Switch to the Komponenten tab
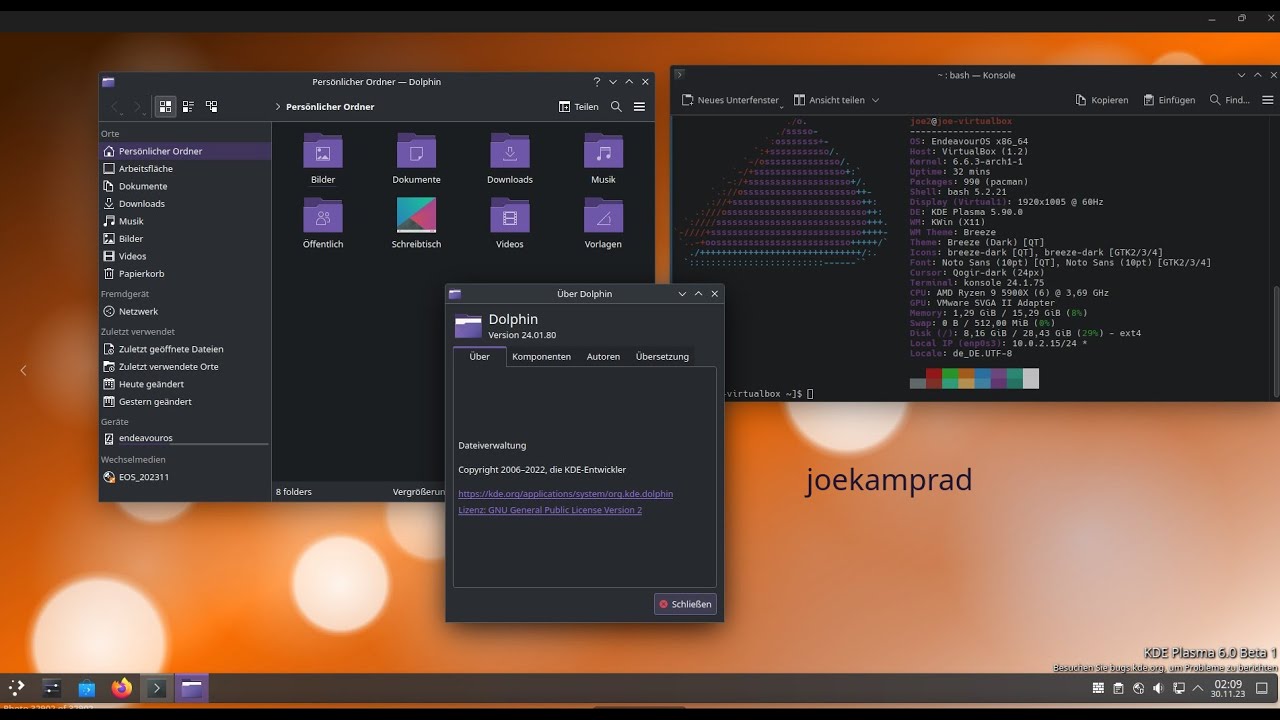 pyautogui.click(x=541, y=356)
